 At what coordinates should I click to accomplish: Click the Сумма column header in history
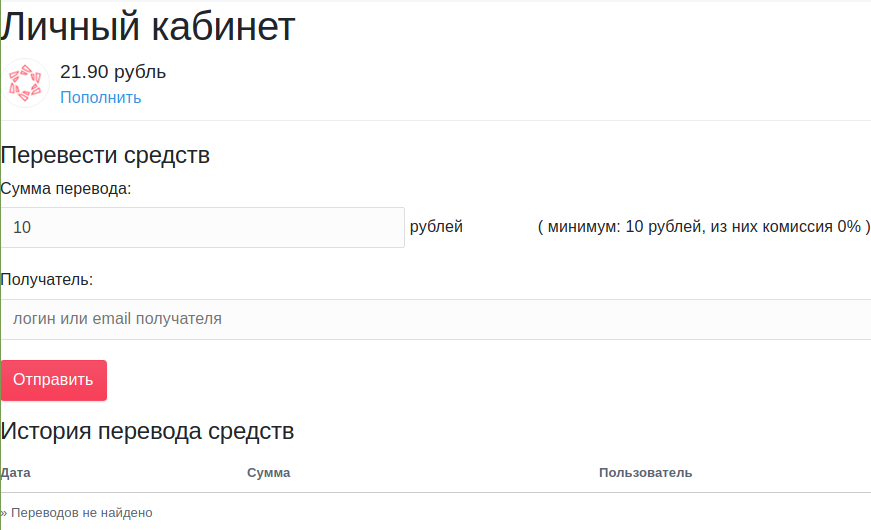(268, 472)
